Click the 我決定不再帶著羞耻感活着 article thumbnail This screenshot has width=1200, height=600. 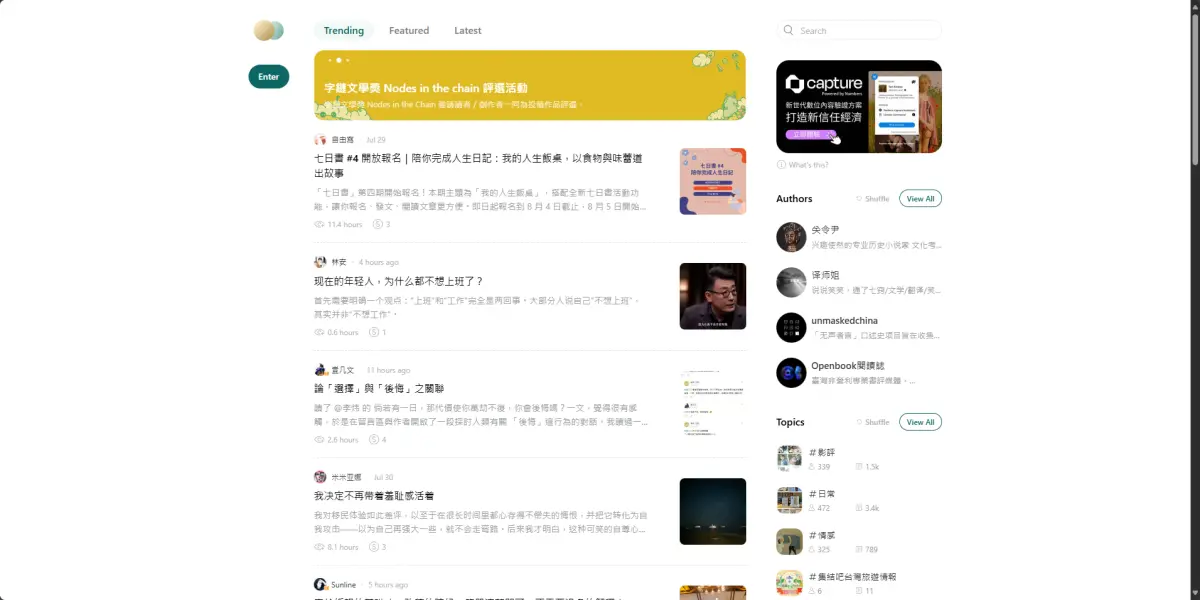(713, 511)
